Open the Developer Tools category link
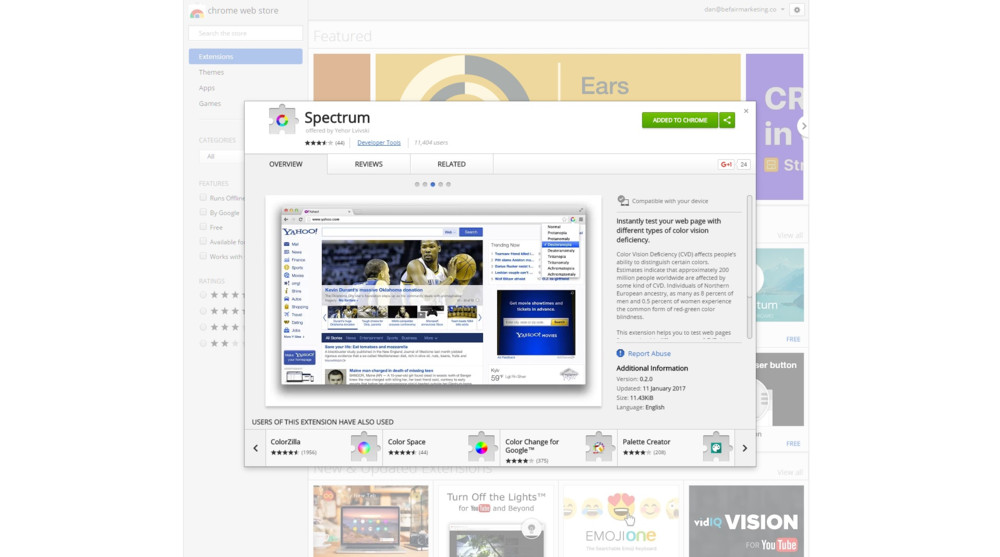1000x557 pixels. click(x=379, y=143)
